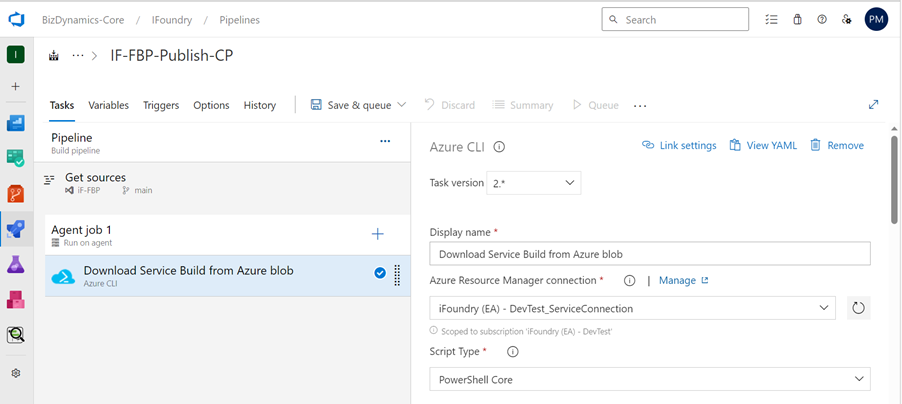This screenshot has height=404, width=902.
Task: Open the Pipeline more options ellipsis
Action: pyautogui.click(x=385, y=141)
